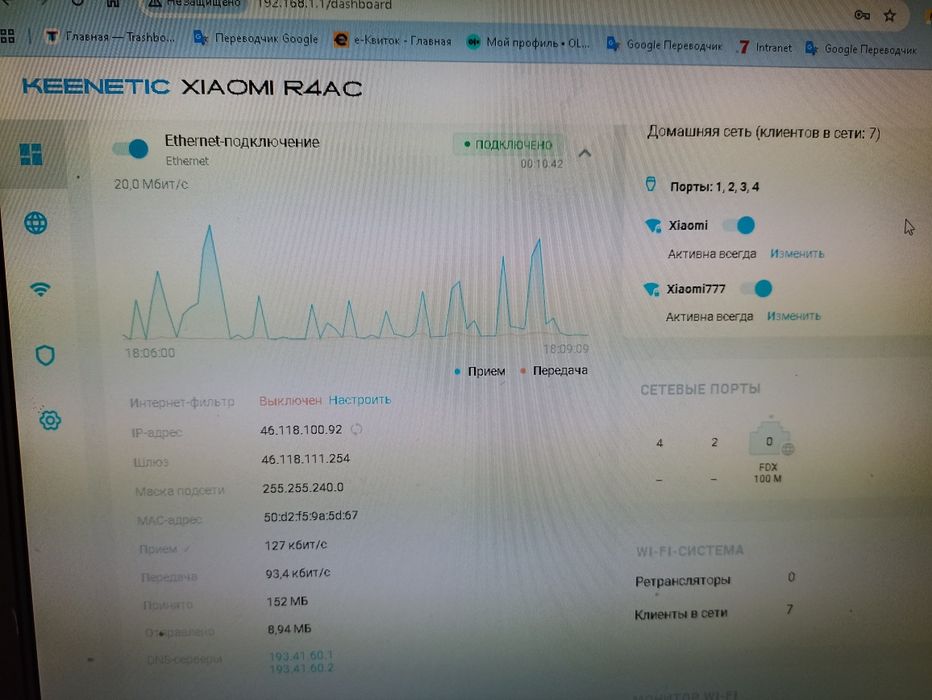The height and width of the screenshot is (700, 932).
Task: Click receive rate 127 кбит/с
Action: click(296, 544)
